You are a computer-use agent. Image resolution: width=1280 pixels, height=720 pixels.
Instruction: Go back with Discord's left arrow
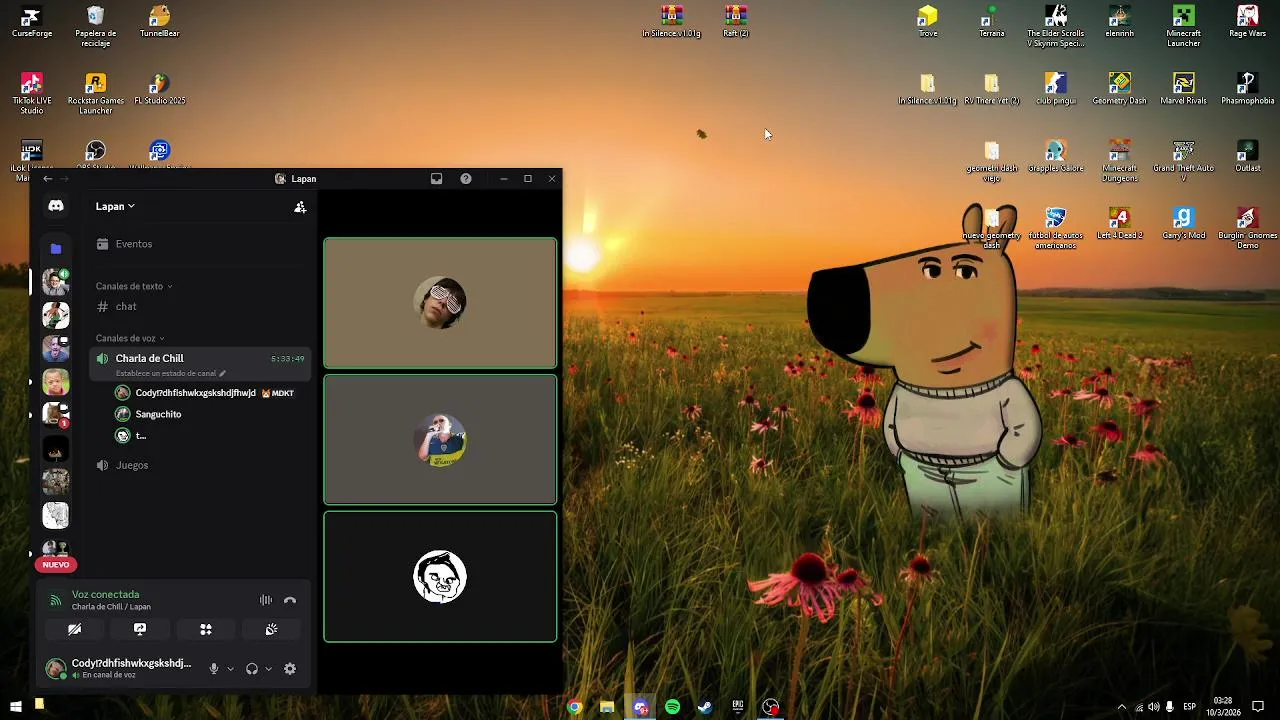coord(47,179)
